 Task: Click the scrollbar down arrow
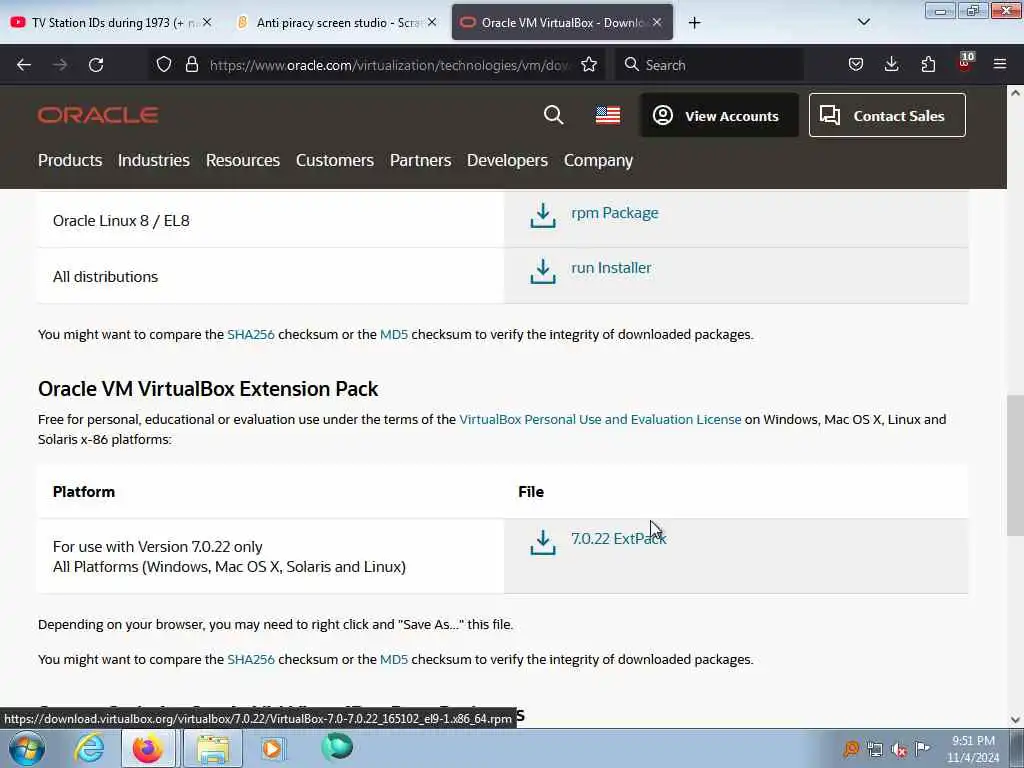pyautogui.click(x=1015, y=720)
